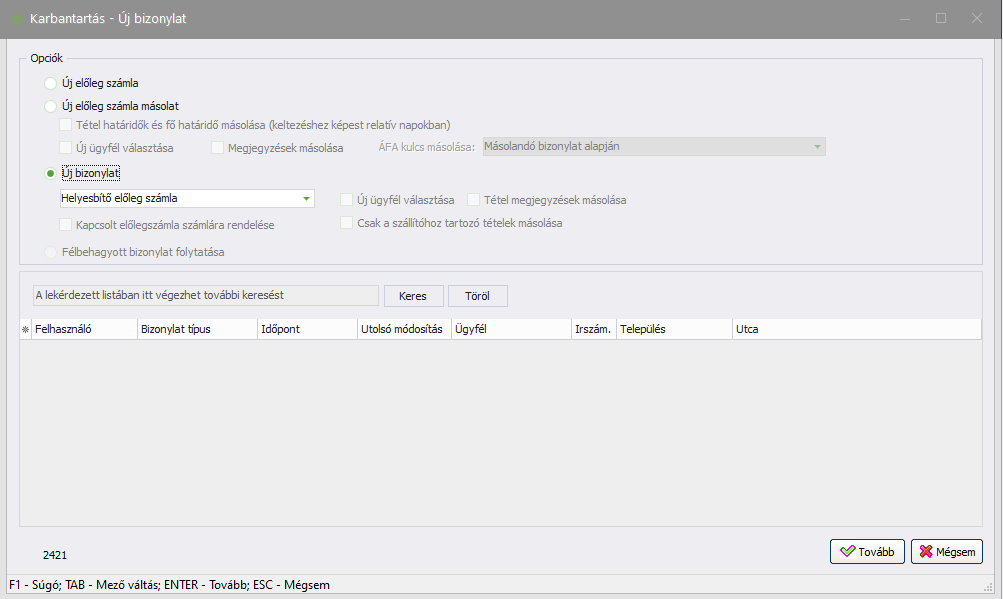Check Csak a szállítóhoz tartozó tételek másolása
Image resolution: width=1003 pixels, height=599 pixels.
point(347,223)
